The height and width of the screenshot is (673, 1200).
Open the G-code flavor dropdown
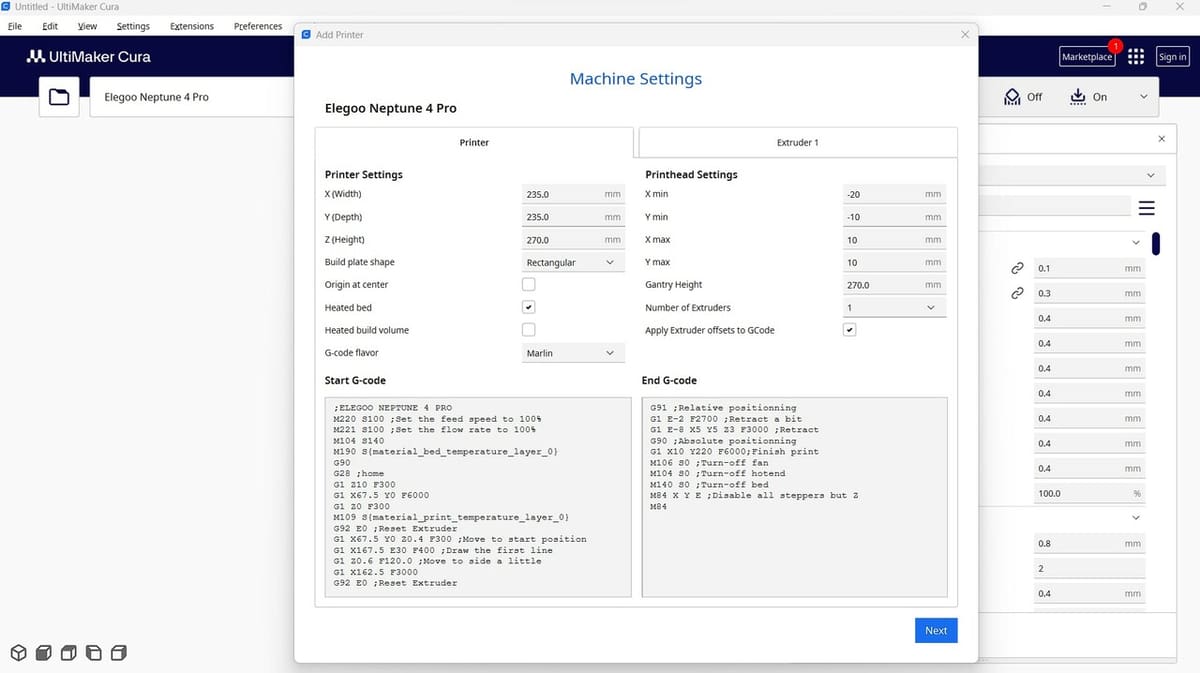pyautogui.click(x=573, y=353)
